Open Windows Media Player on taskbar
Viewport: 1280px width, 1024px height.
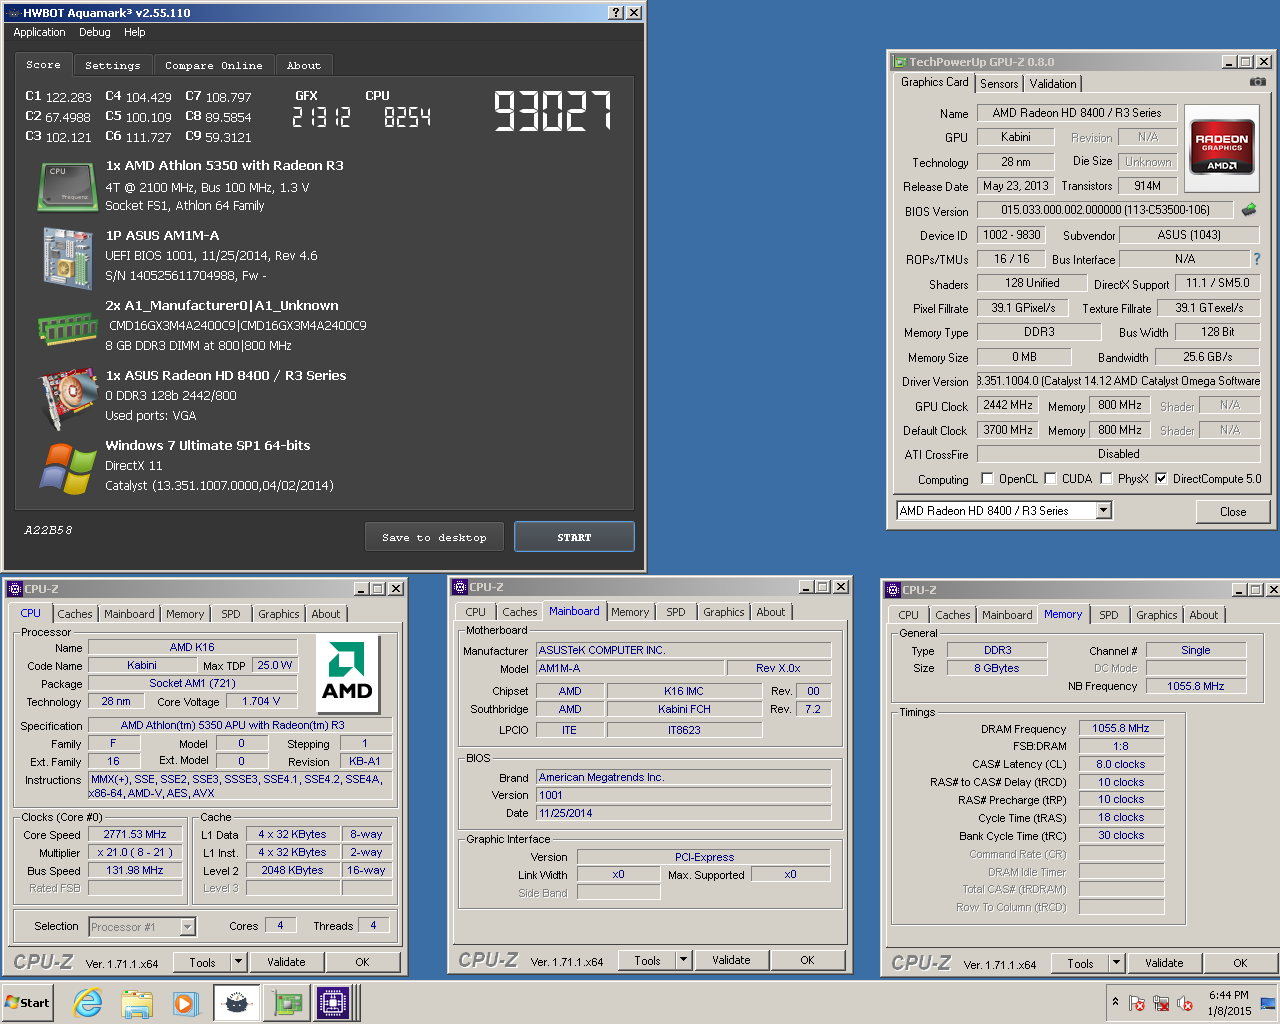(x=185, y=1003)
